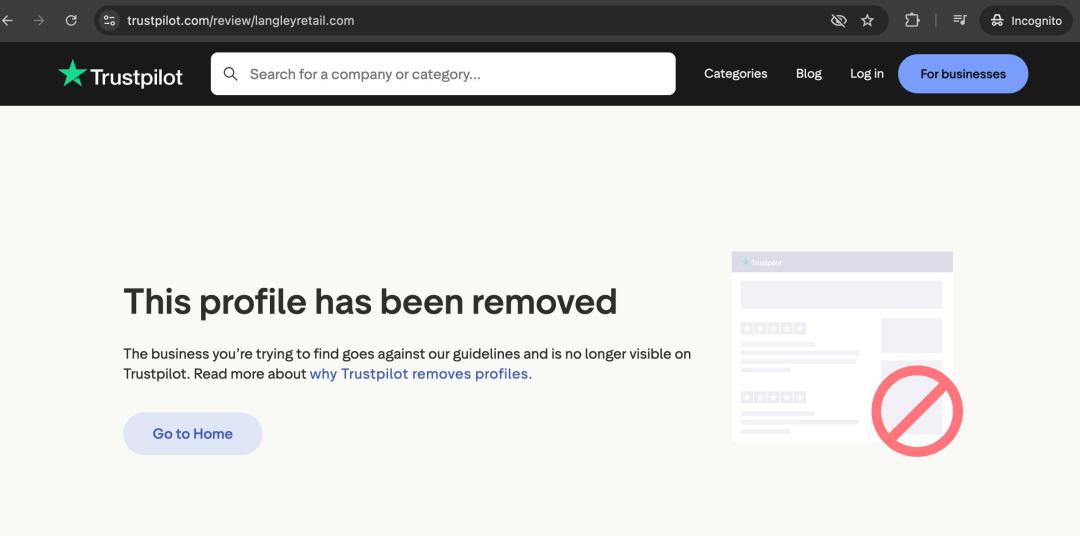
Task: Focus the company or category search field
Action: 443,74
